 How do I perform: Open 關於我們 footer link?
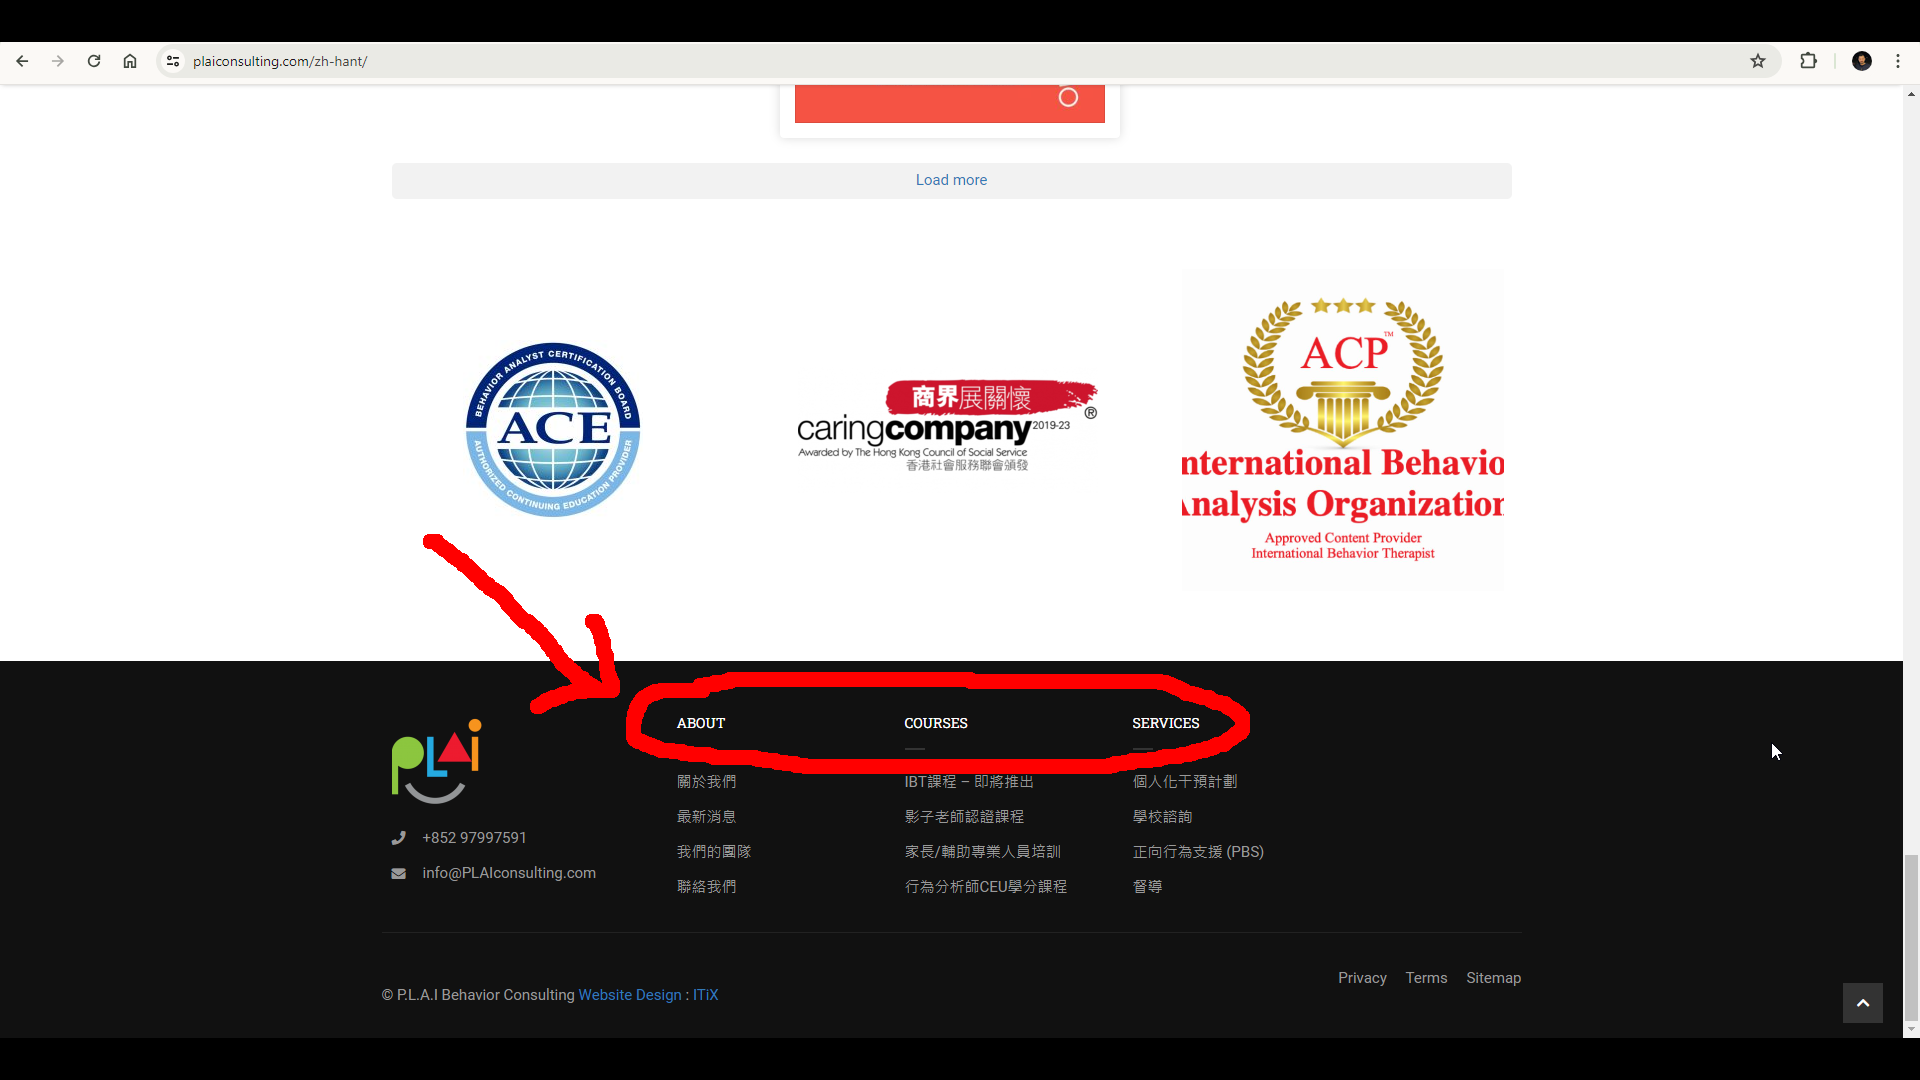coord(707,782)
